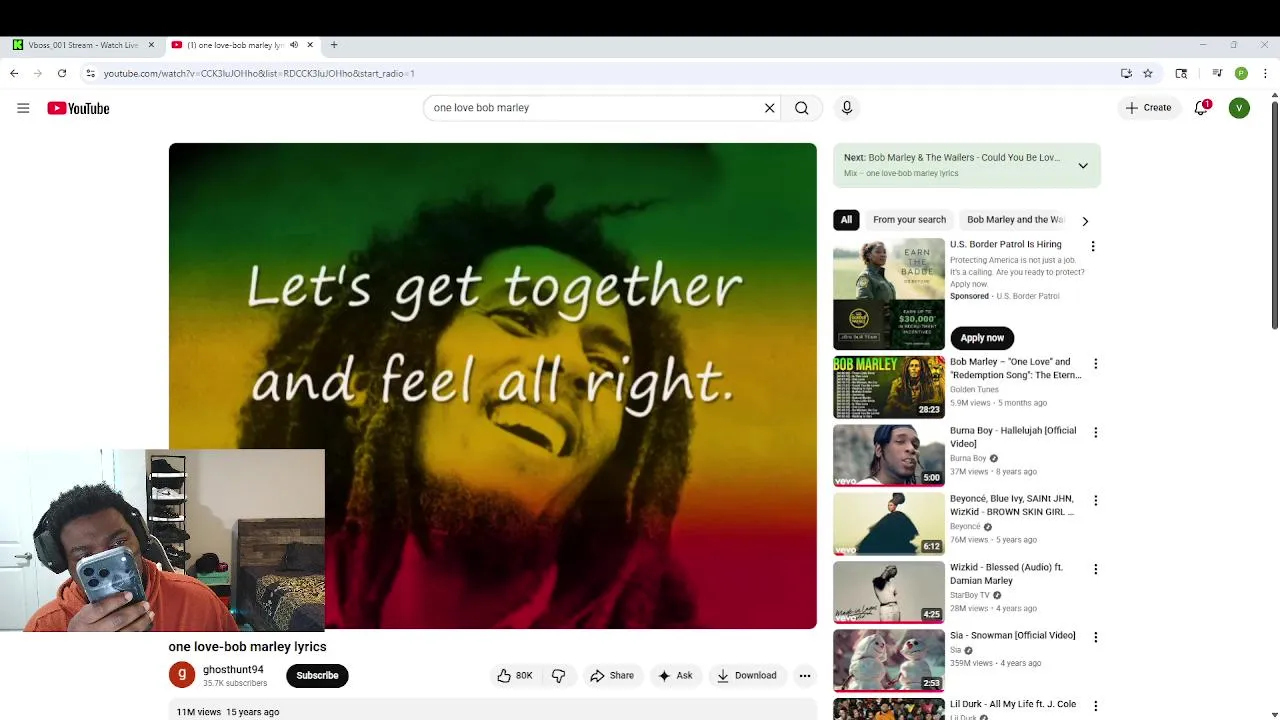Click the magnifier search button

click(x=802, y=108)
